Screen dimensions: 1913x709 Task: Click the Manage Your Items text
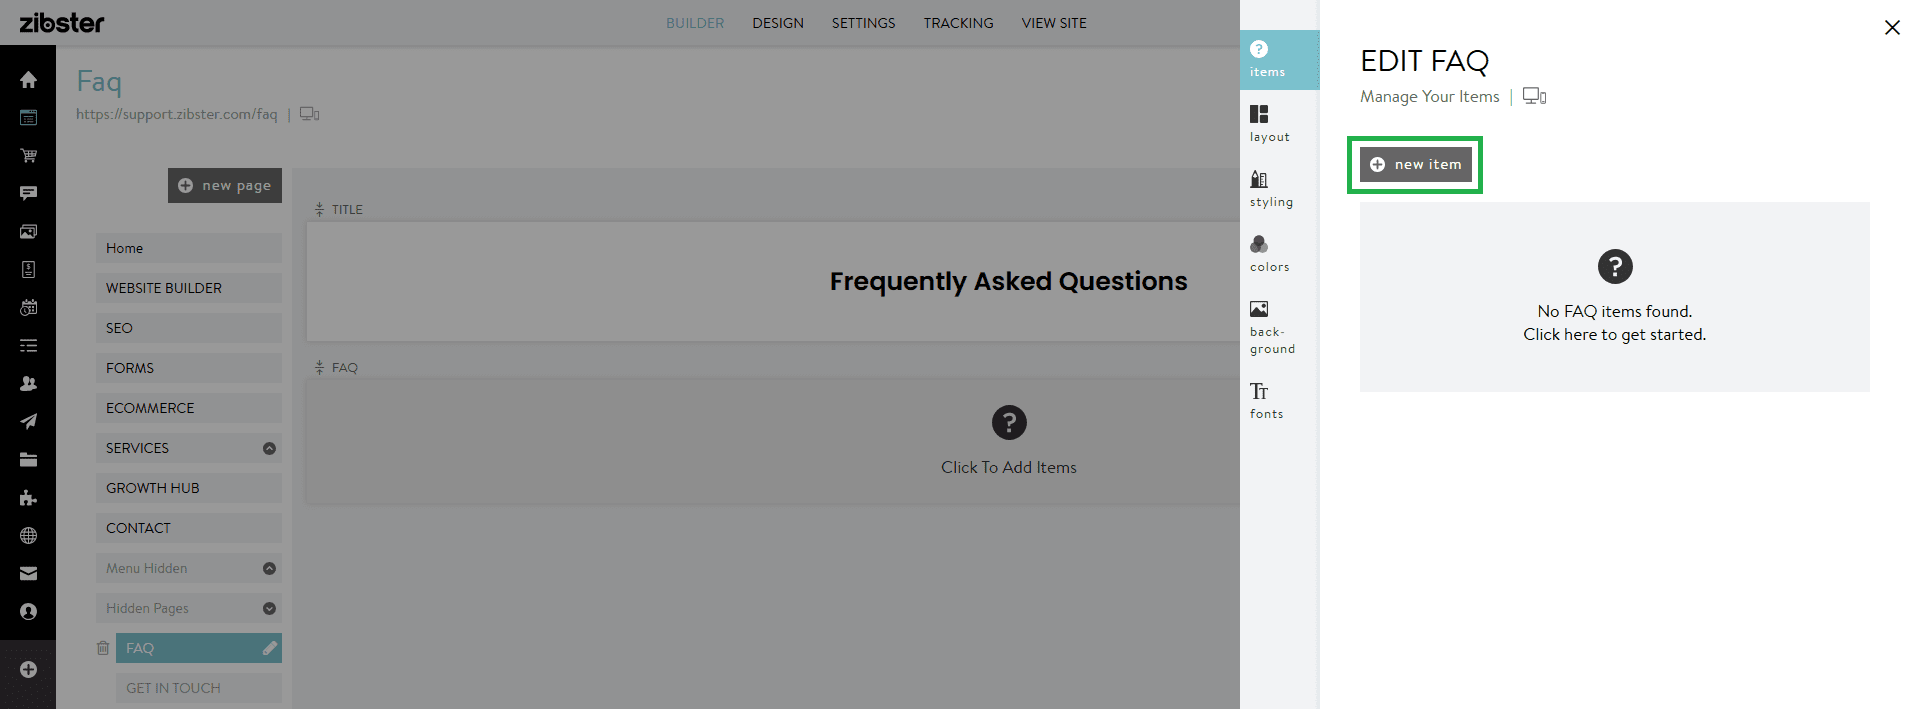point(1430,96)
